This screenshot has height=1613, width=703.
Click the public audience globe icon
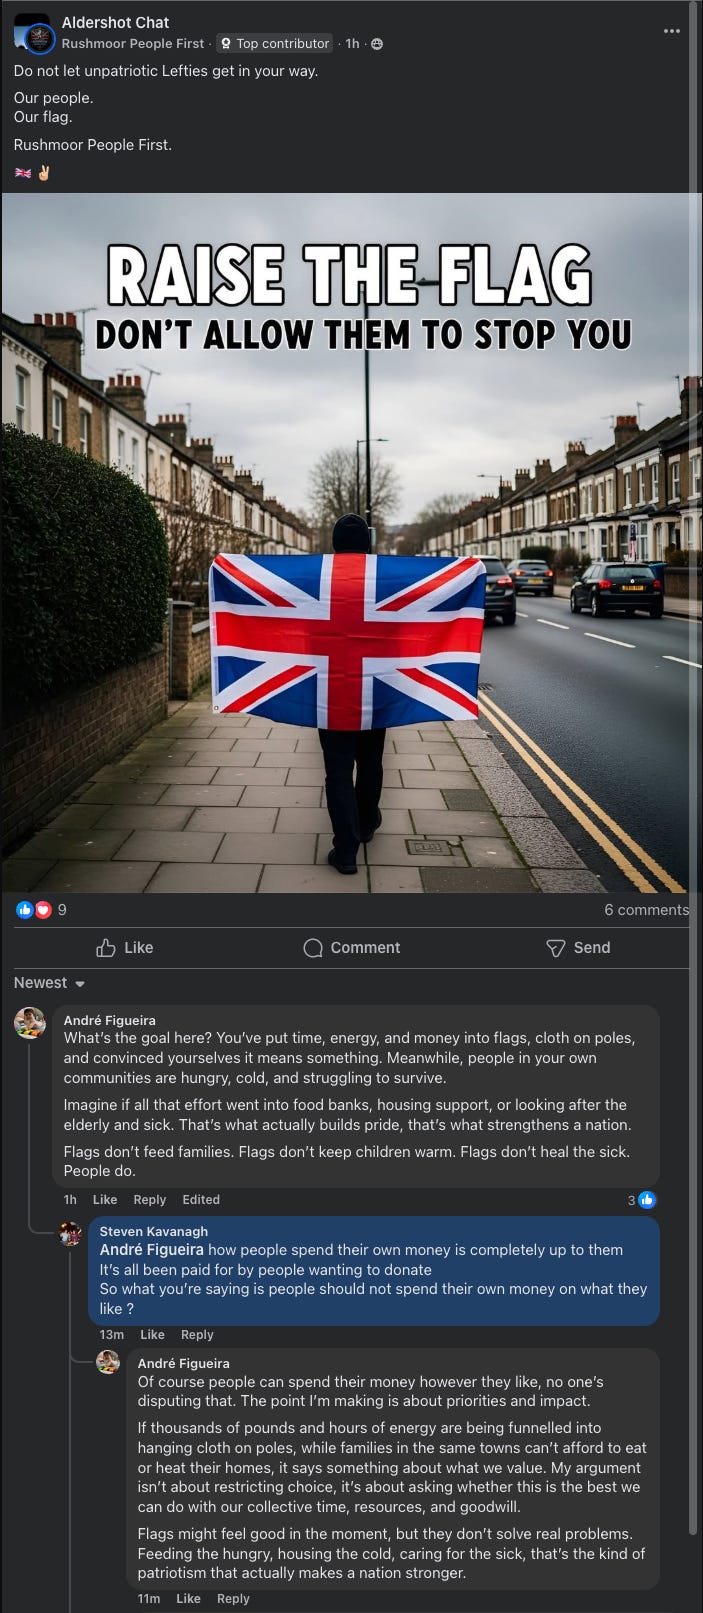[x=377, y=44]
